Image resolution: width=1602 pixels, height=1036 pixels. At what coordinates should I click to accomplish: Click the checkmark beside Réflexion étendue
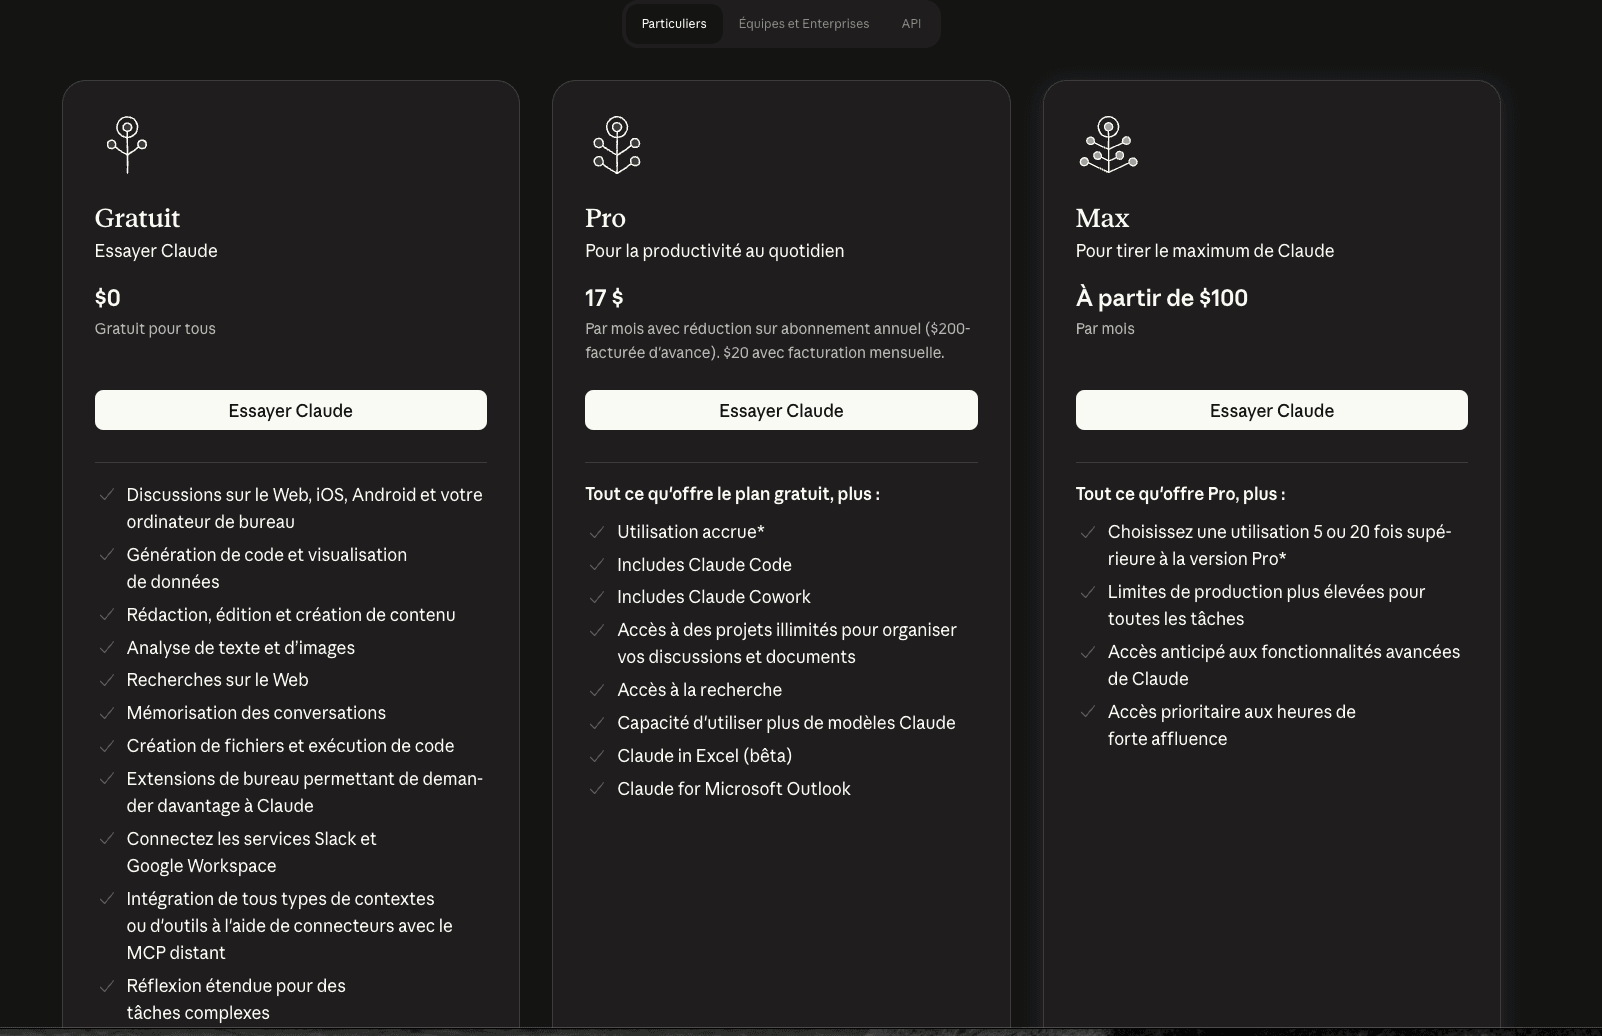pyautogui.click(x=106, y=985)
